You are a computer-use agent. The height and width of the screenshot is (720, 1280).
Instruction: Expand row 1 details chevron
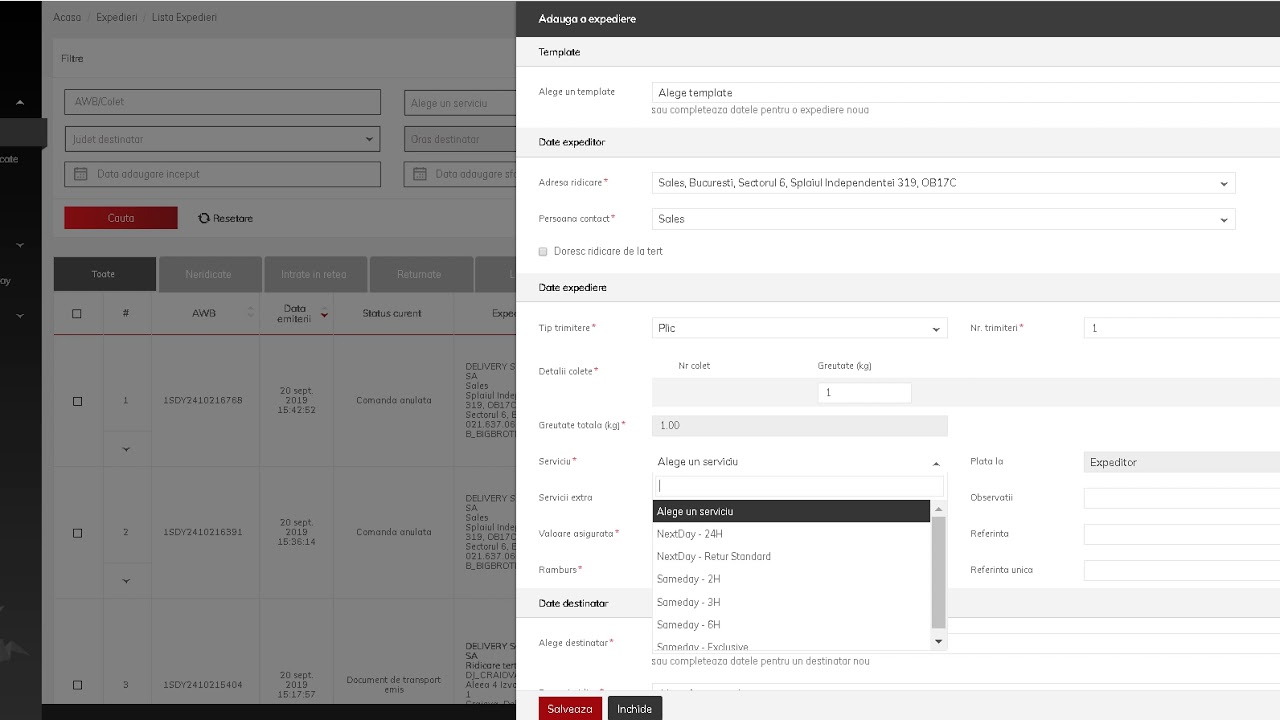pyautogui.click(x=126, y=449)
